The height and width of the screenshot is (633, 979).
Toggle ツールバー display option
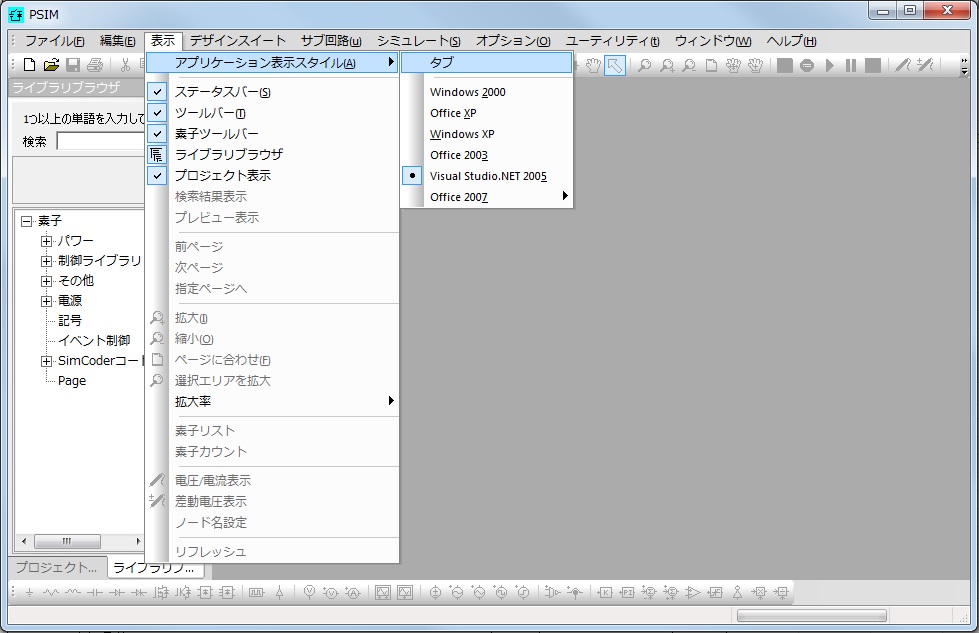coord(210,113)
